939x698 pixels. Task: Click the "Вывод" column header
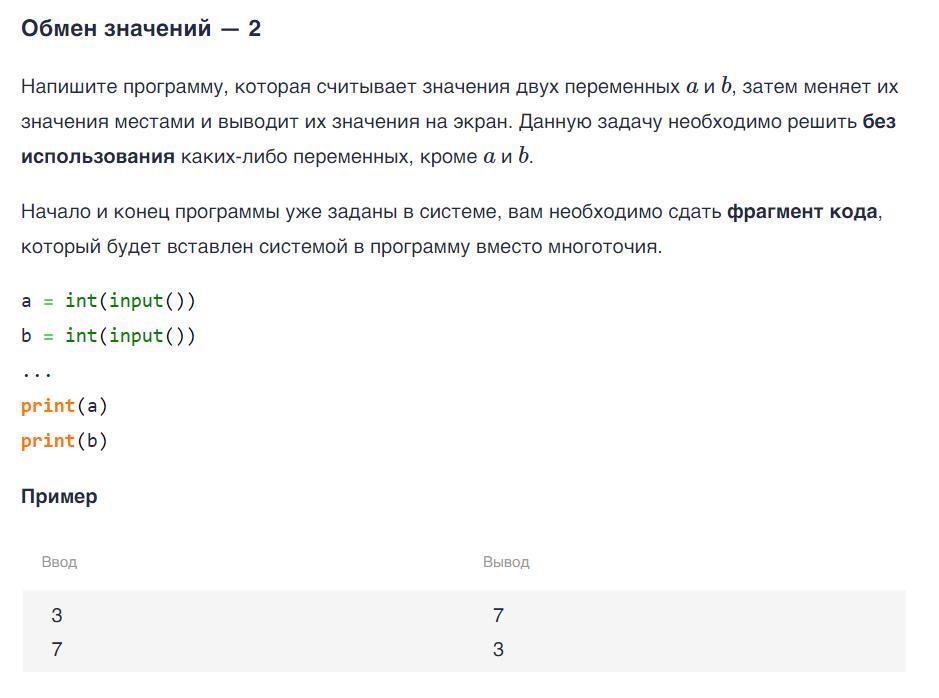(506, 562)
